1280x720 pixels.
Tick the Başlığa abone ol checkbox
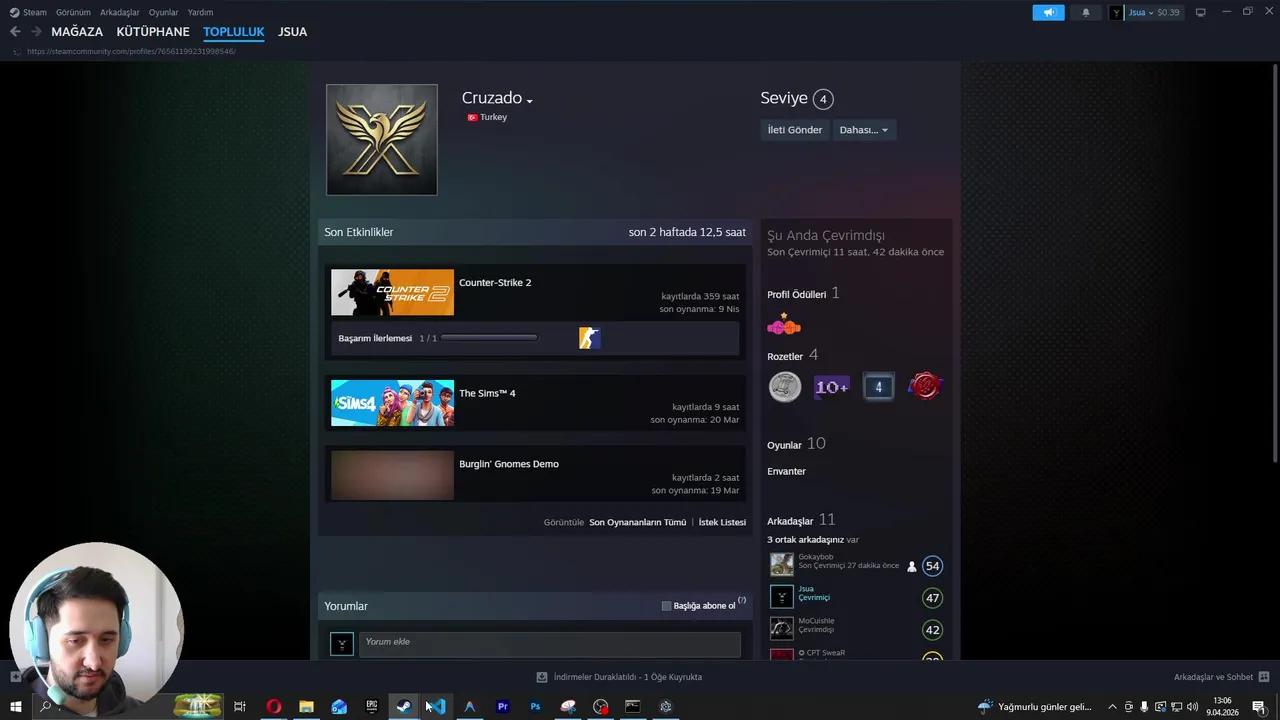pos(667,606)
